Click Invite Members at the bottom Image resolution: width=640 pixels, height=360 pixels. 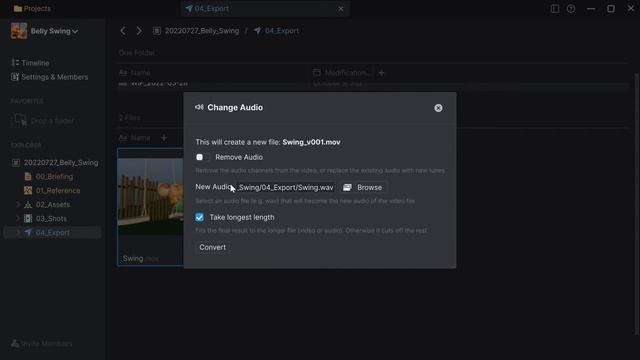click(46, 344)
